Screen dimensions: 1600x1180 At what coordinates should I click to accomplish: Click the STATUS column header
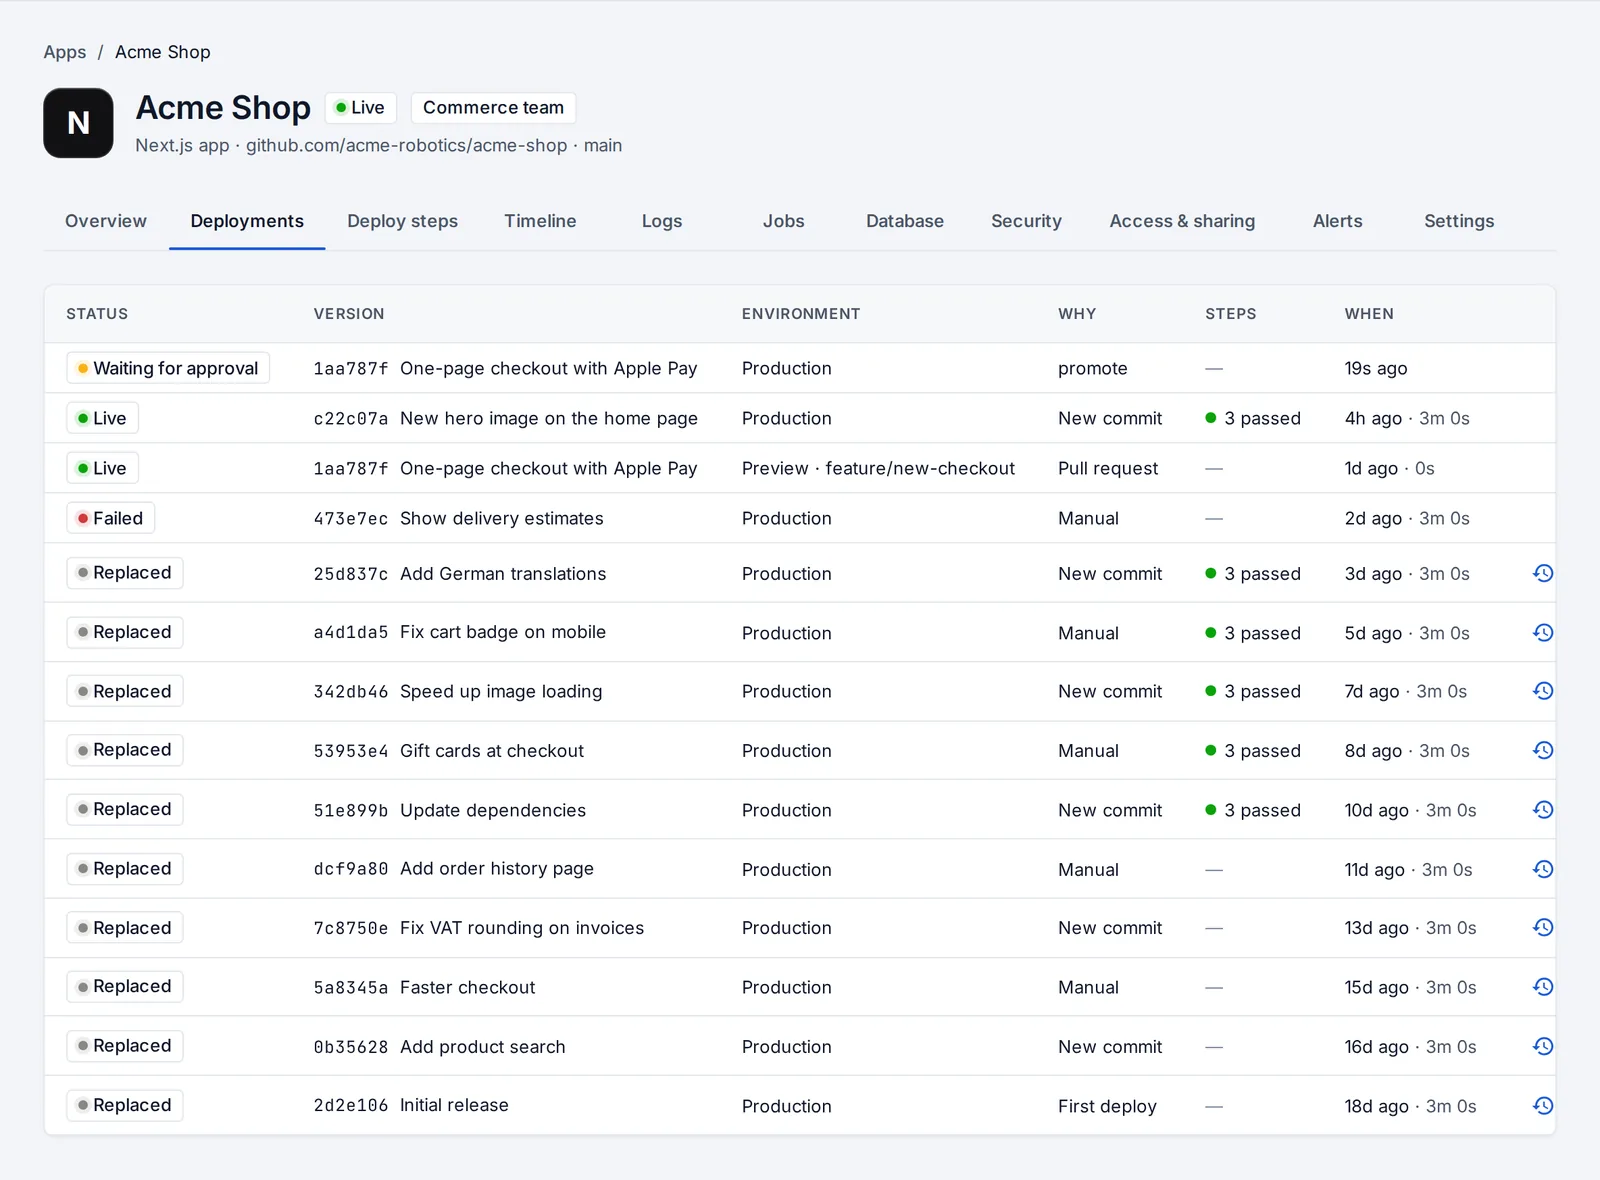point(97,314)
